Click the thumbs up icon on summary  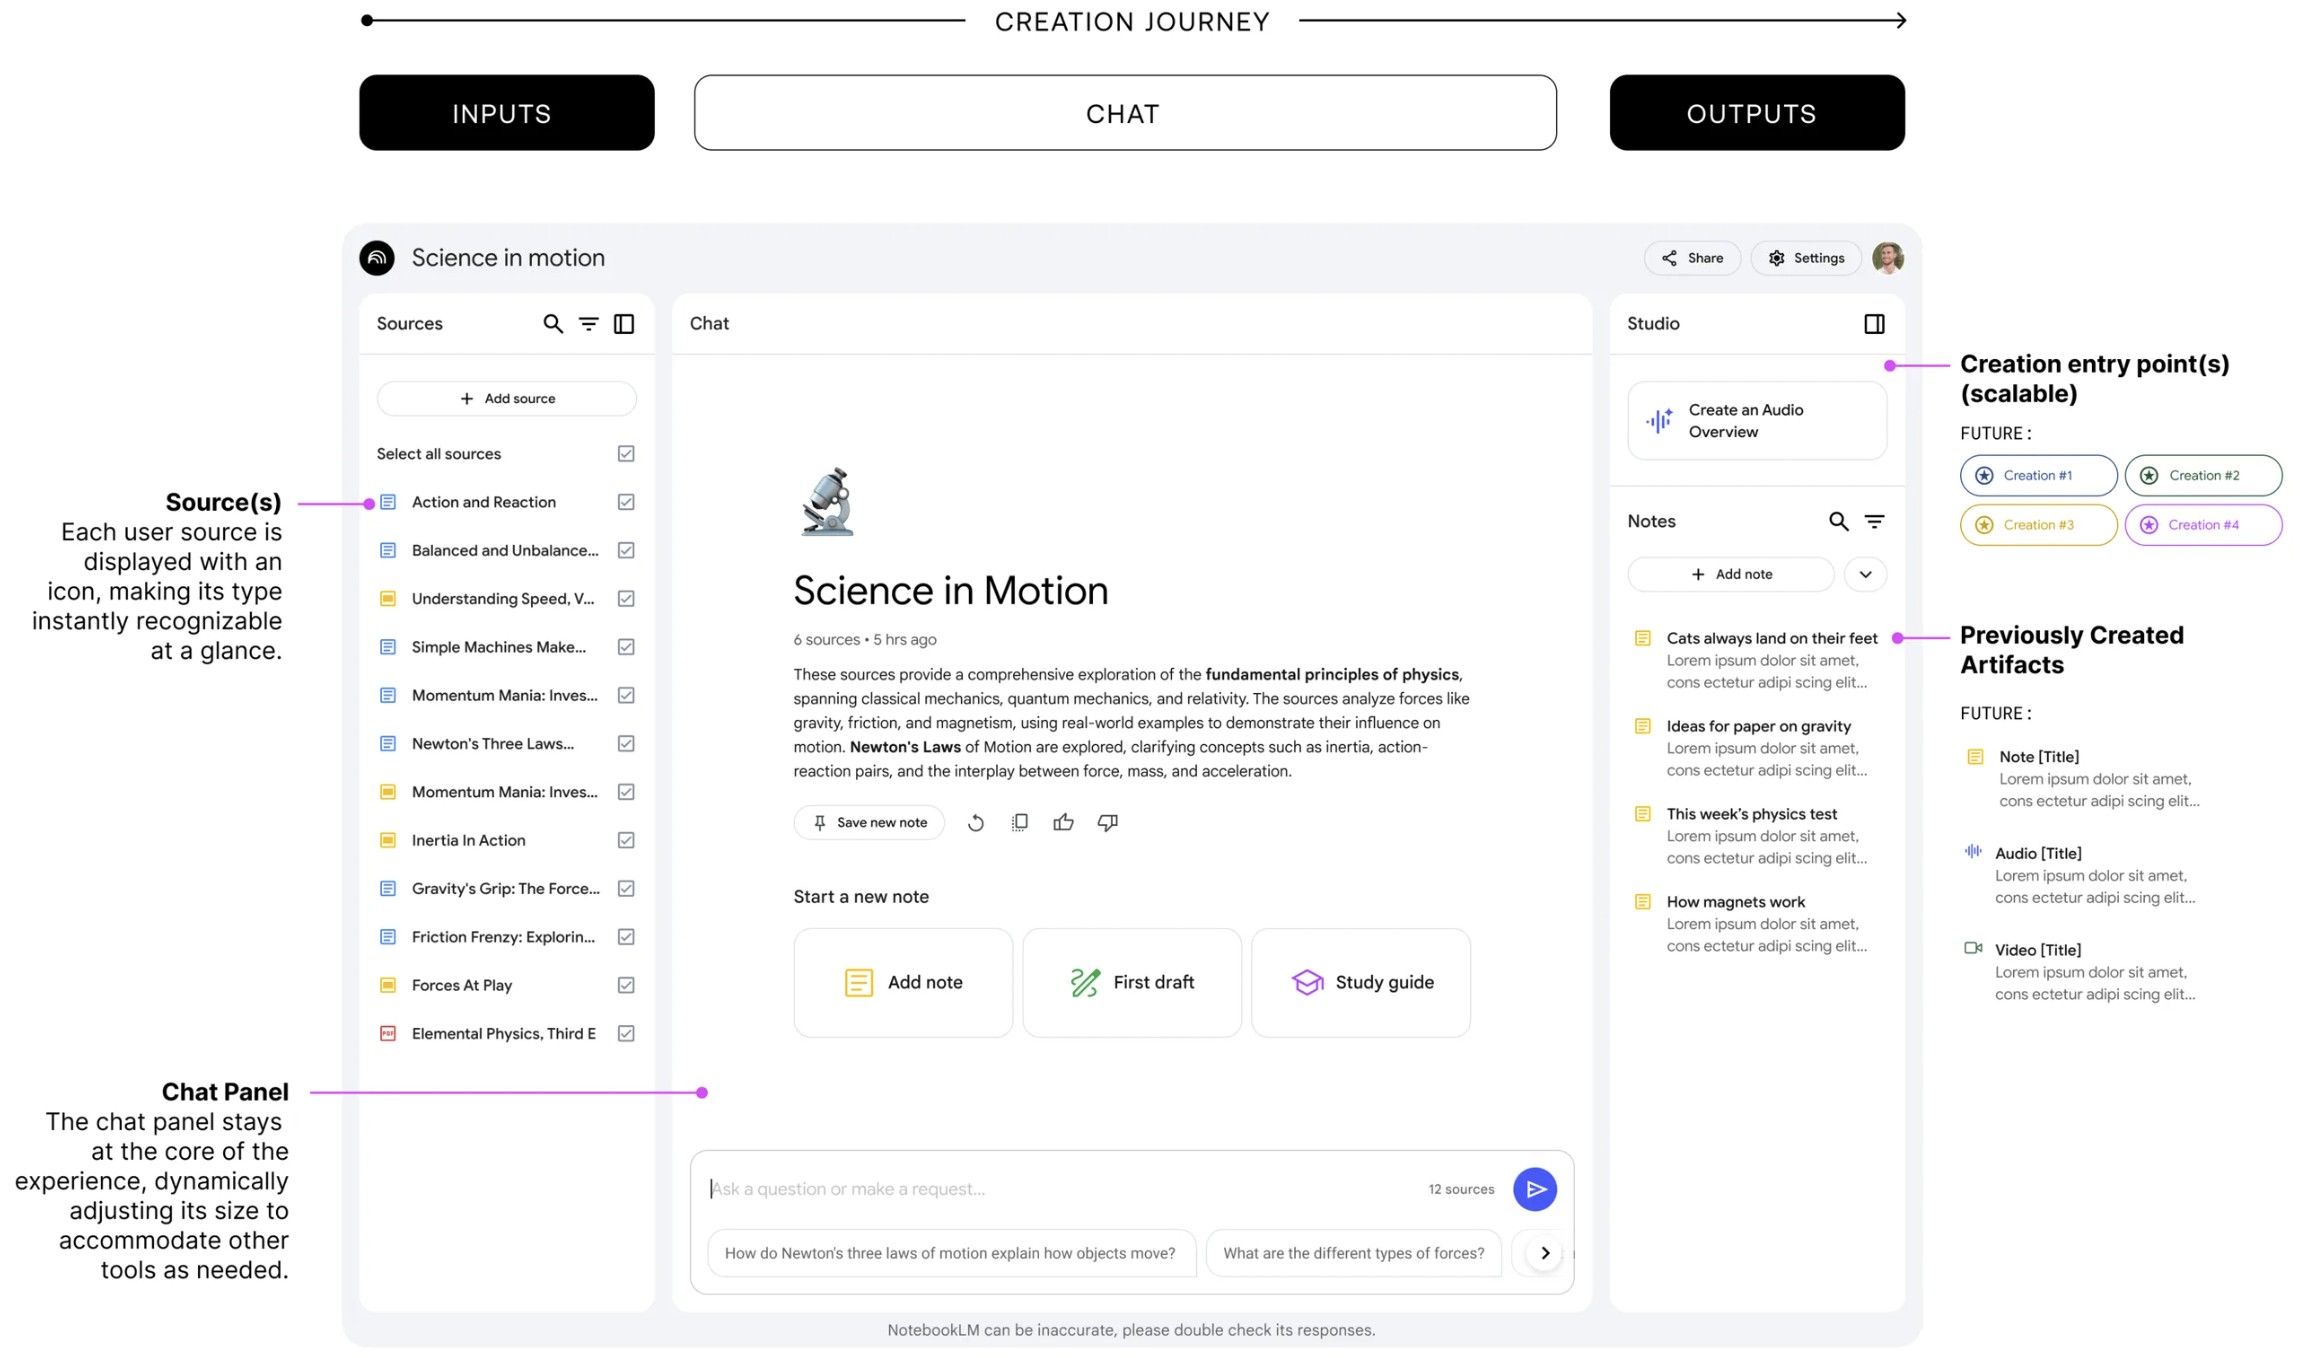(x=1063, y=822)
